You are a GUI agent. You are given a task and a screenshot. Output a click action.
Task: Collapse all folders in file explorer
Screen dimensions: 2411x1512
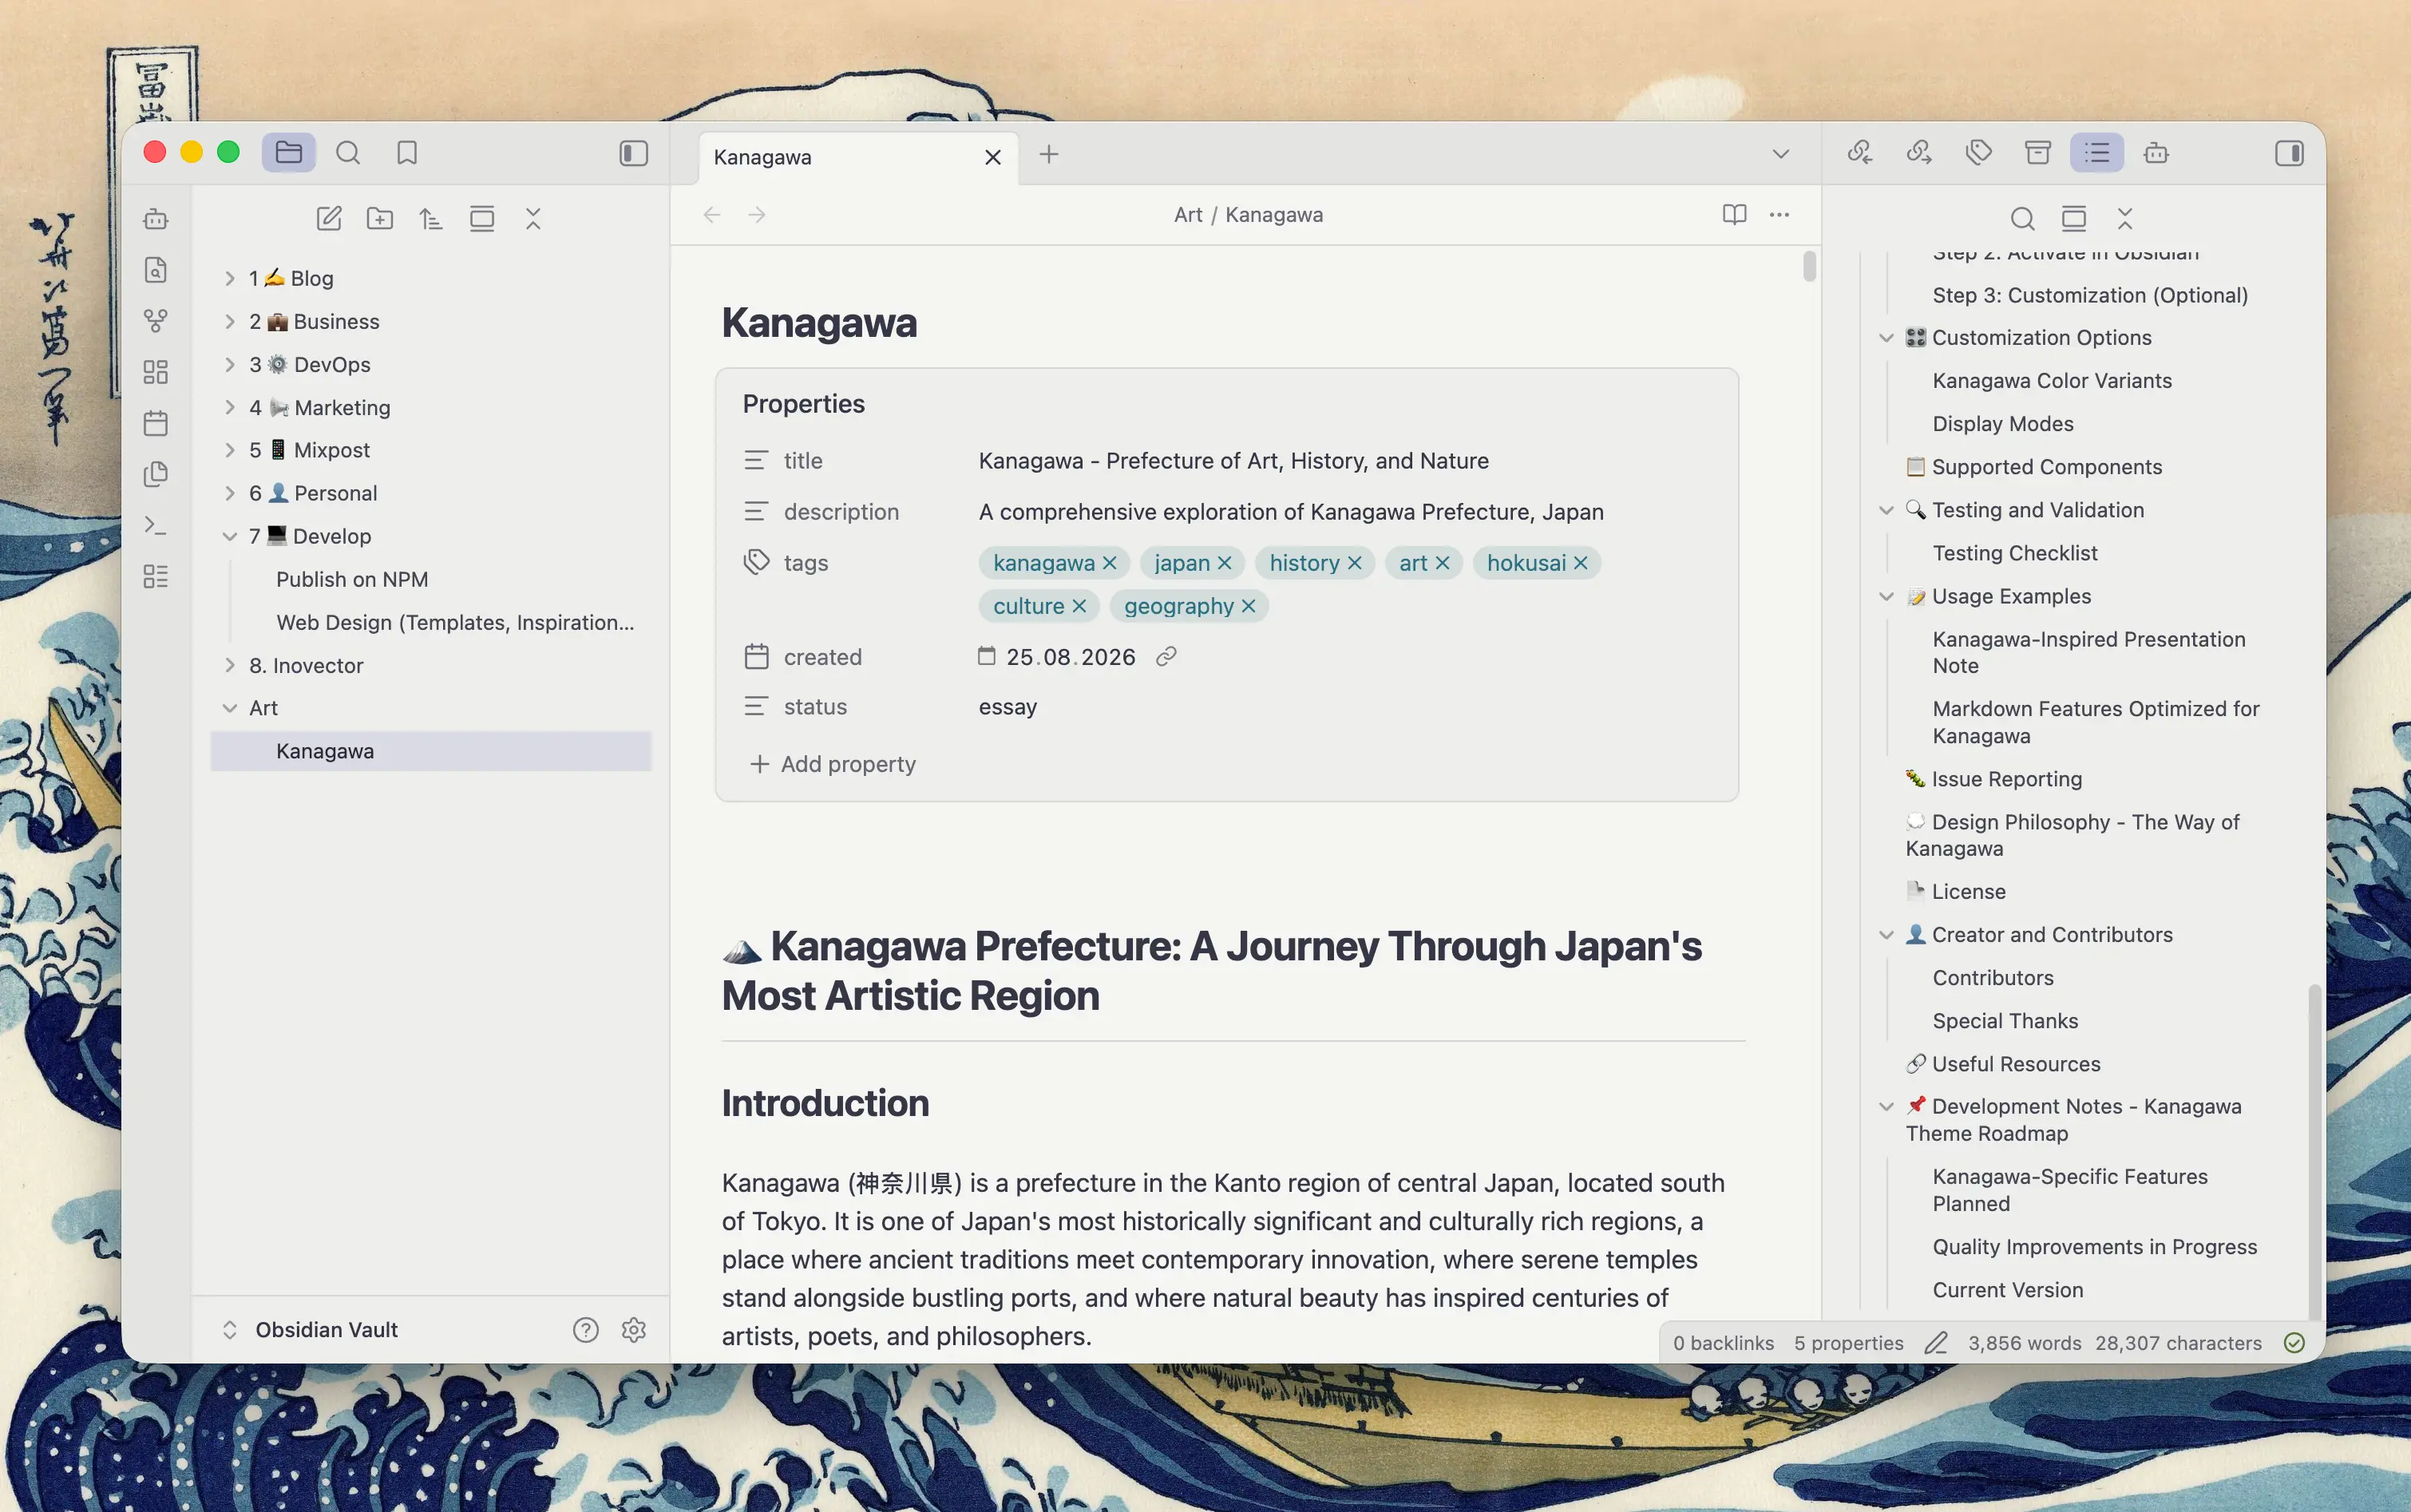pos(533,219)
